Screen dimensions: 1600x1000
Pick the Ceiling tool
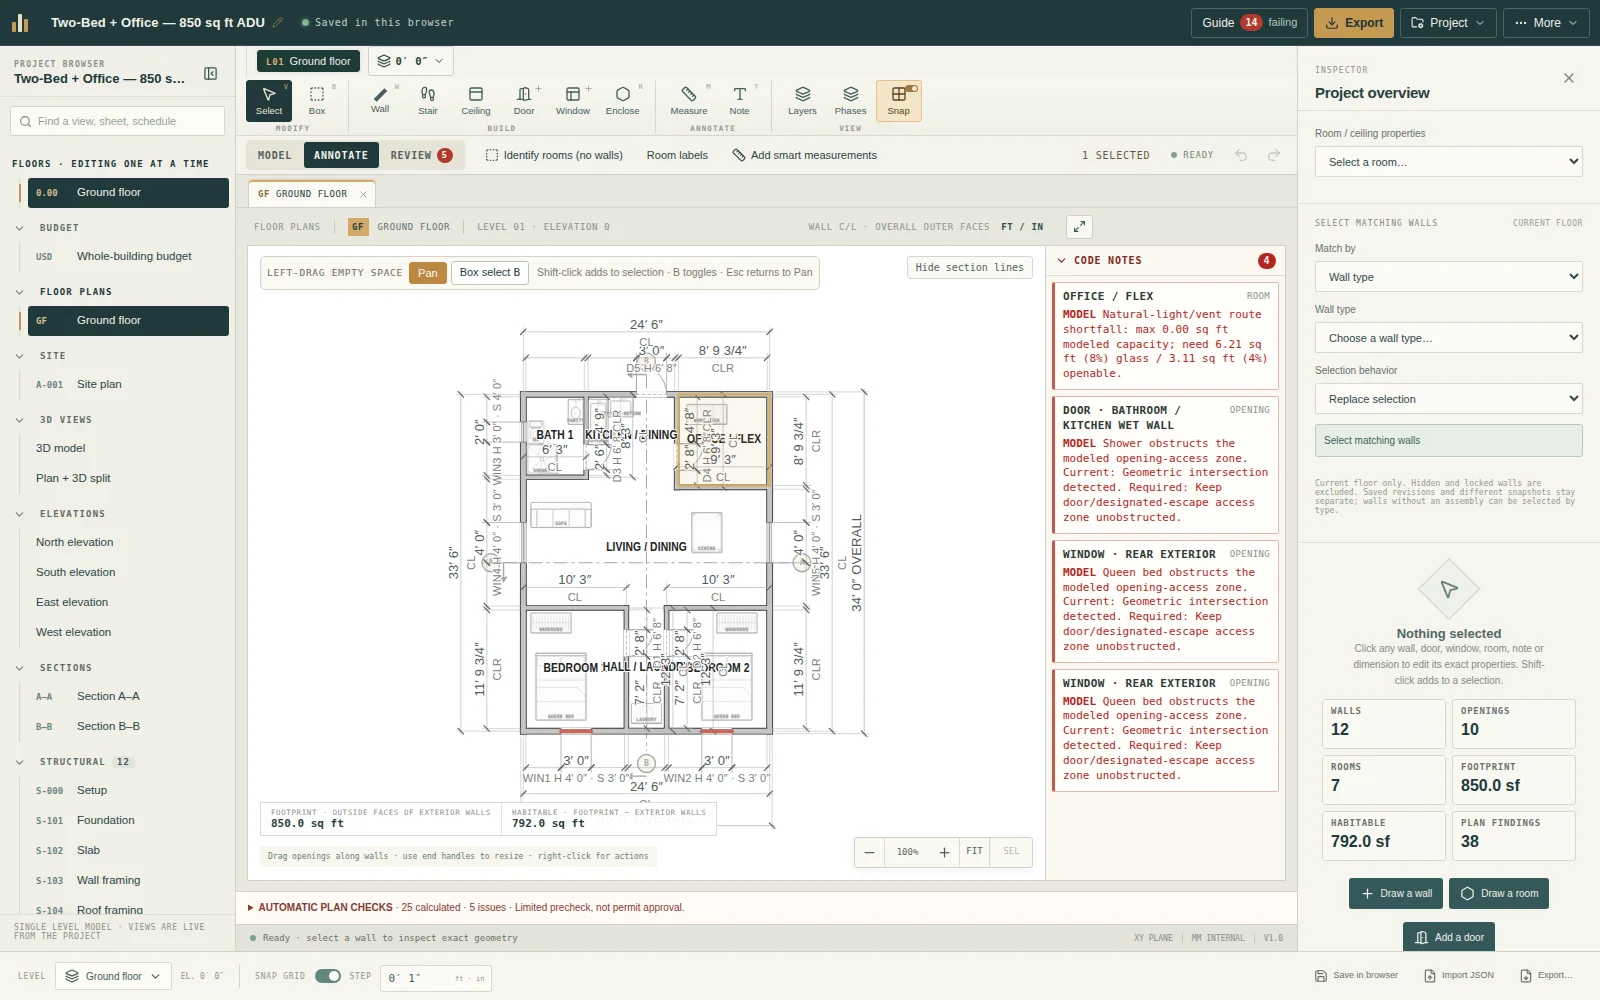tap(476, 100)
